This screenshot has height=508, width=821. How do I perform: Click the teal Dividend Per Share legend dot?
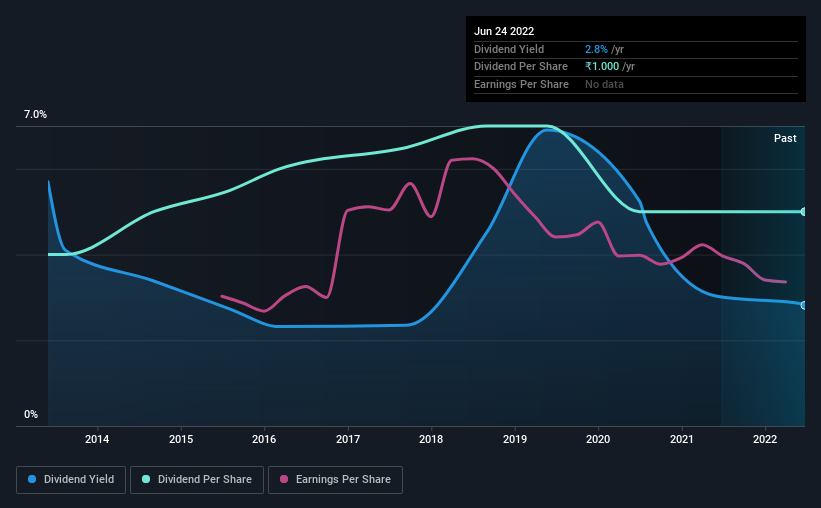pyautogui.click(x=146, y=479)
